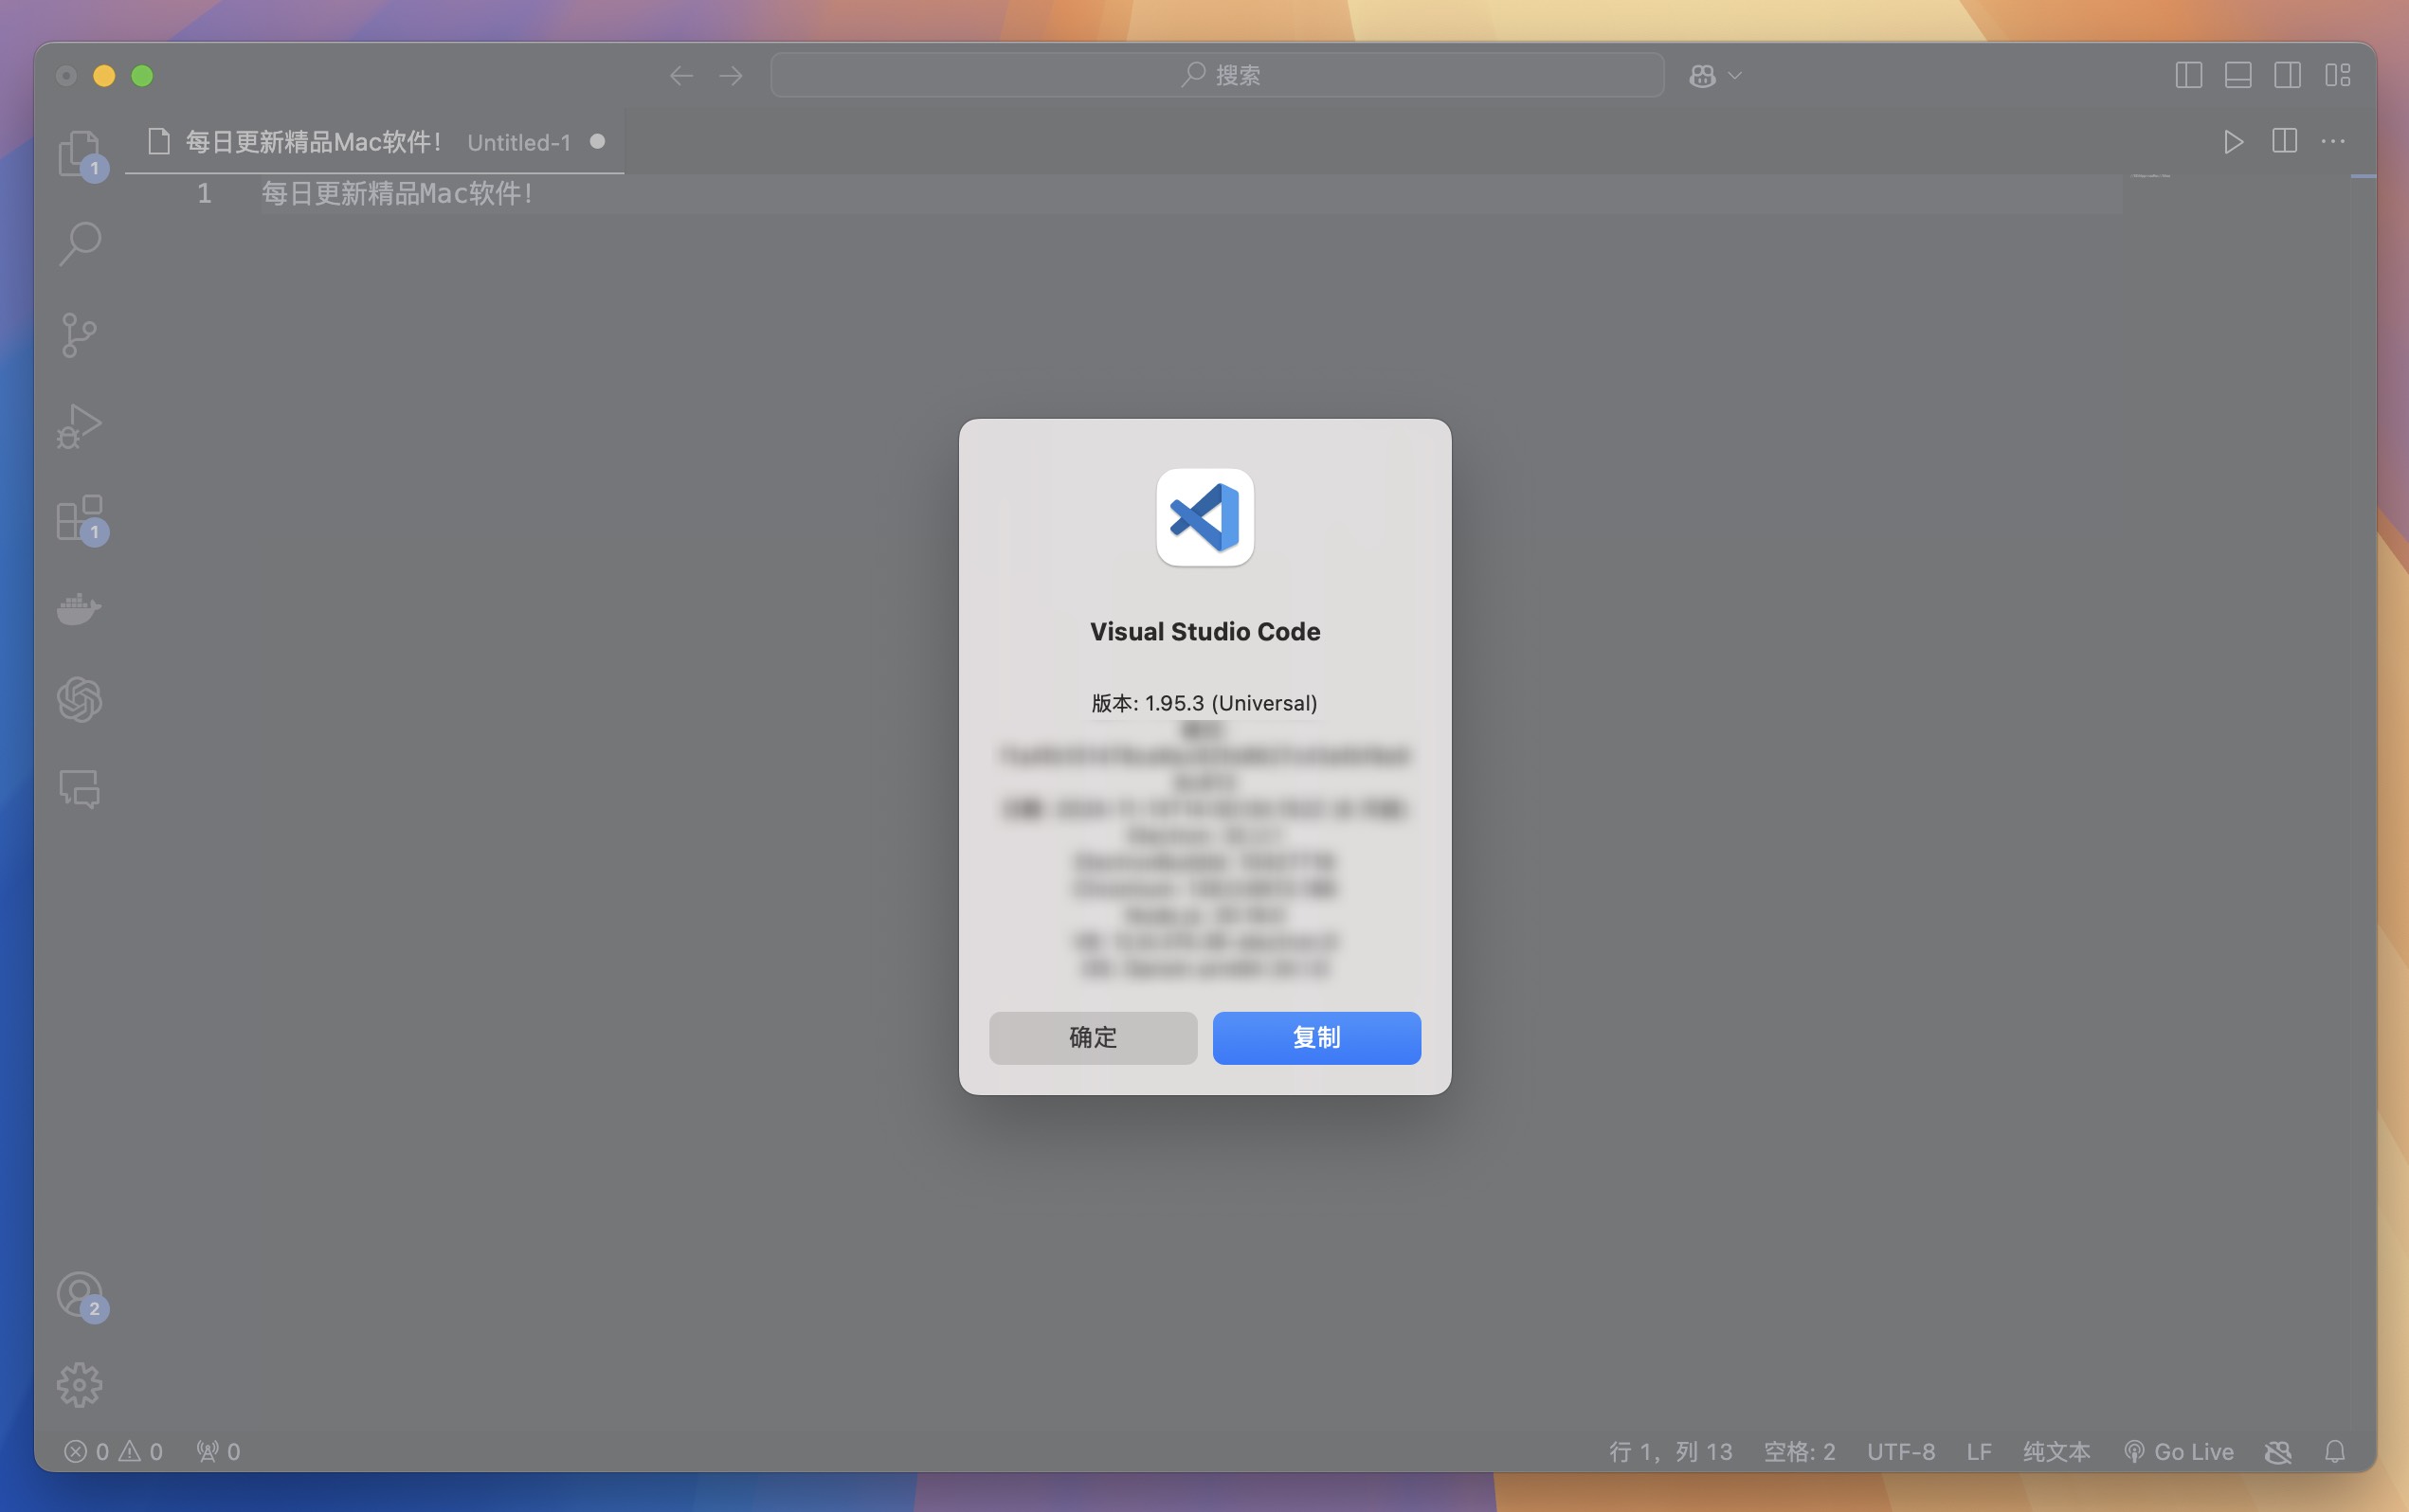Screen dimensions: 2409x1512
Task: Change indentation via 空格: 2
Action: 1799,1451
